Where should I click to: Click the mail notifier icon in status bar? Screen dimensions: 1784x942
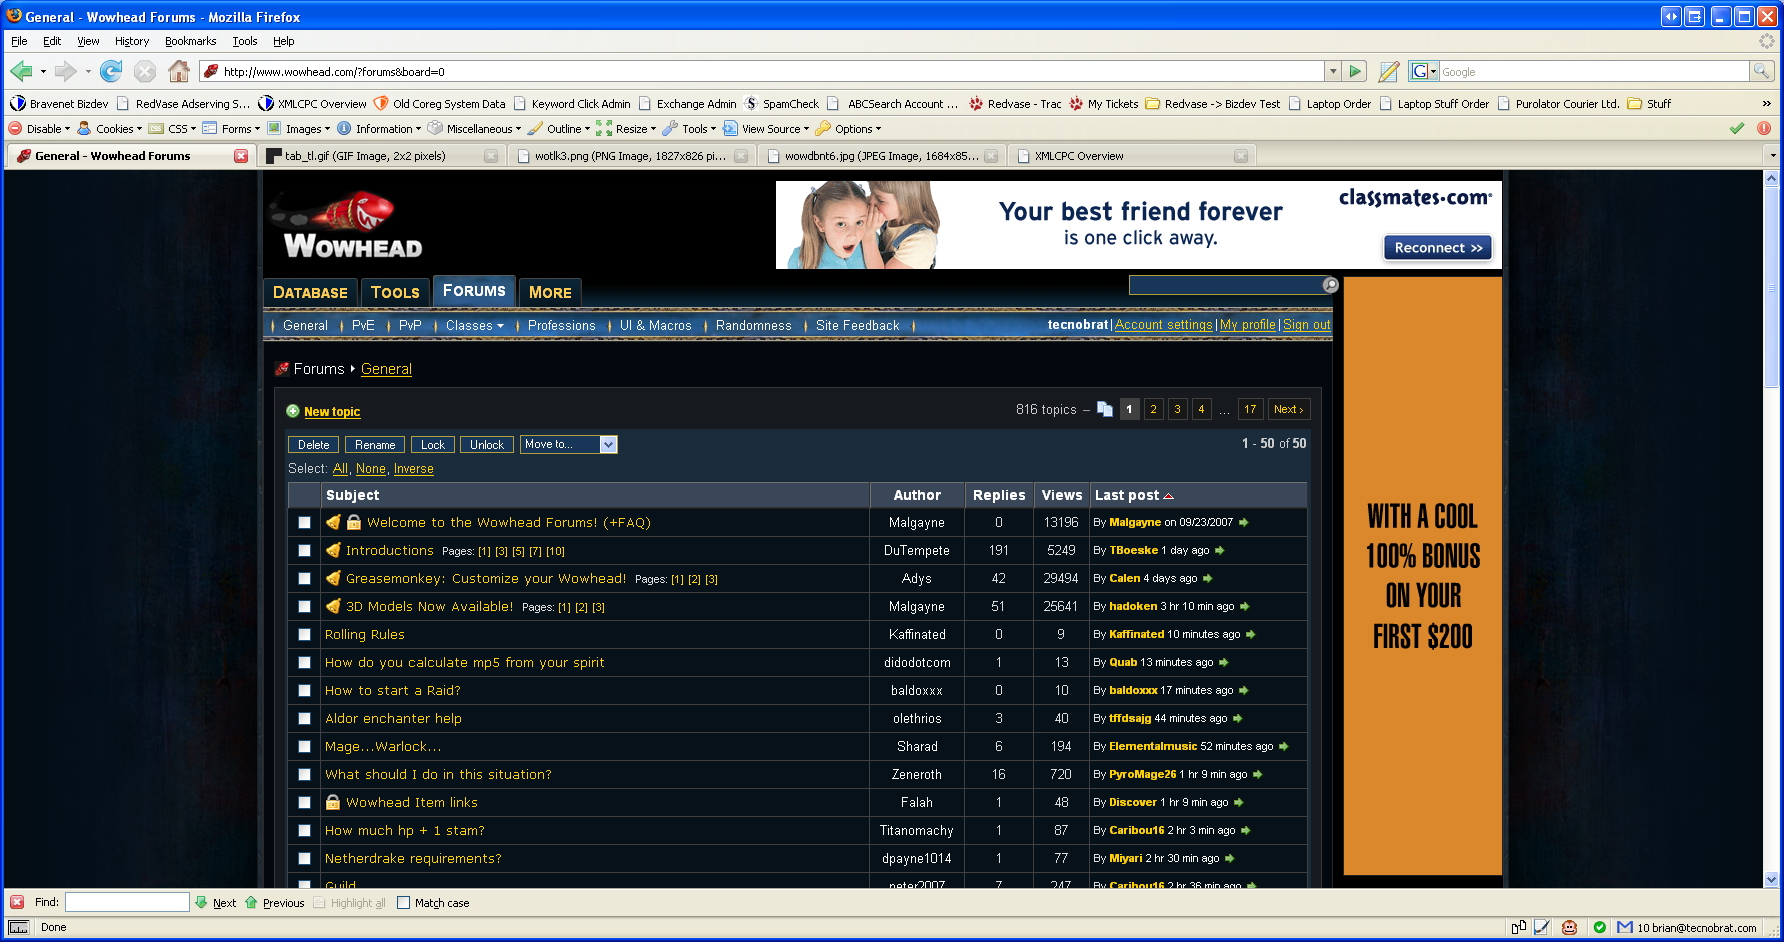point(1625,927)
